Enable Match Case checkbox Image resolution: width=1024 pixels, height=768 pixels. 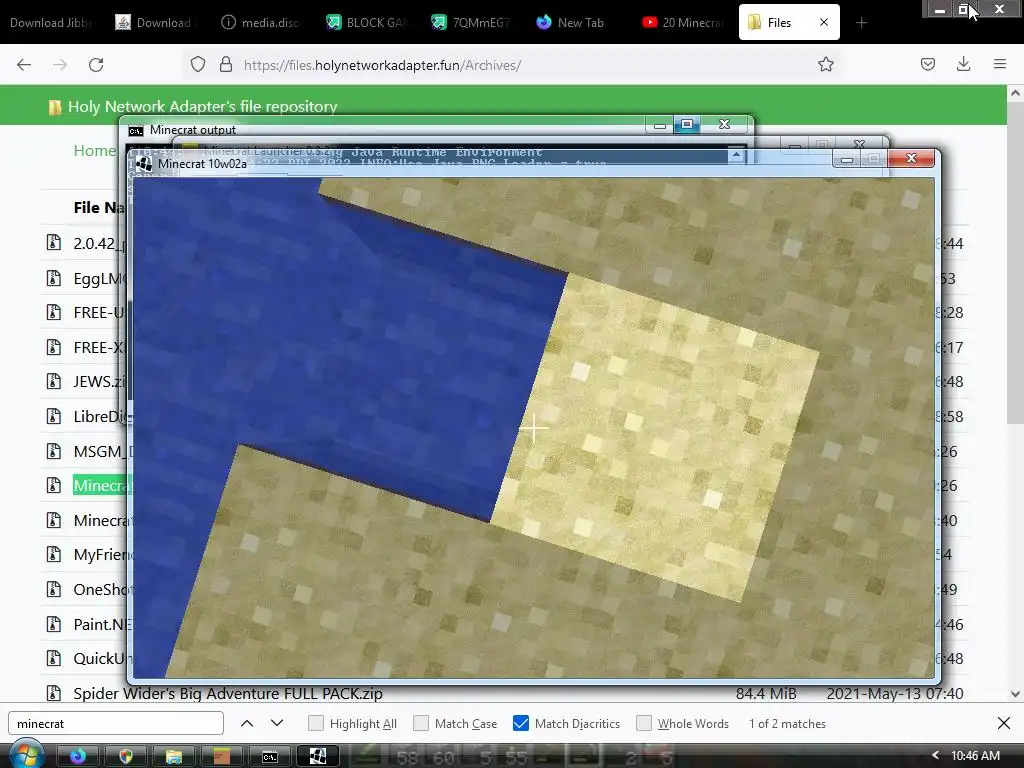pyautogui.click(x=421, y=723)
